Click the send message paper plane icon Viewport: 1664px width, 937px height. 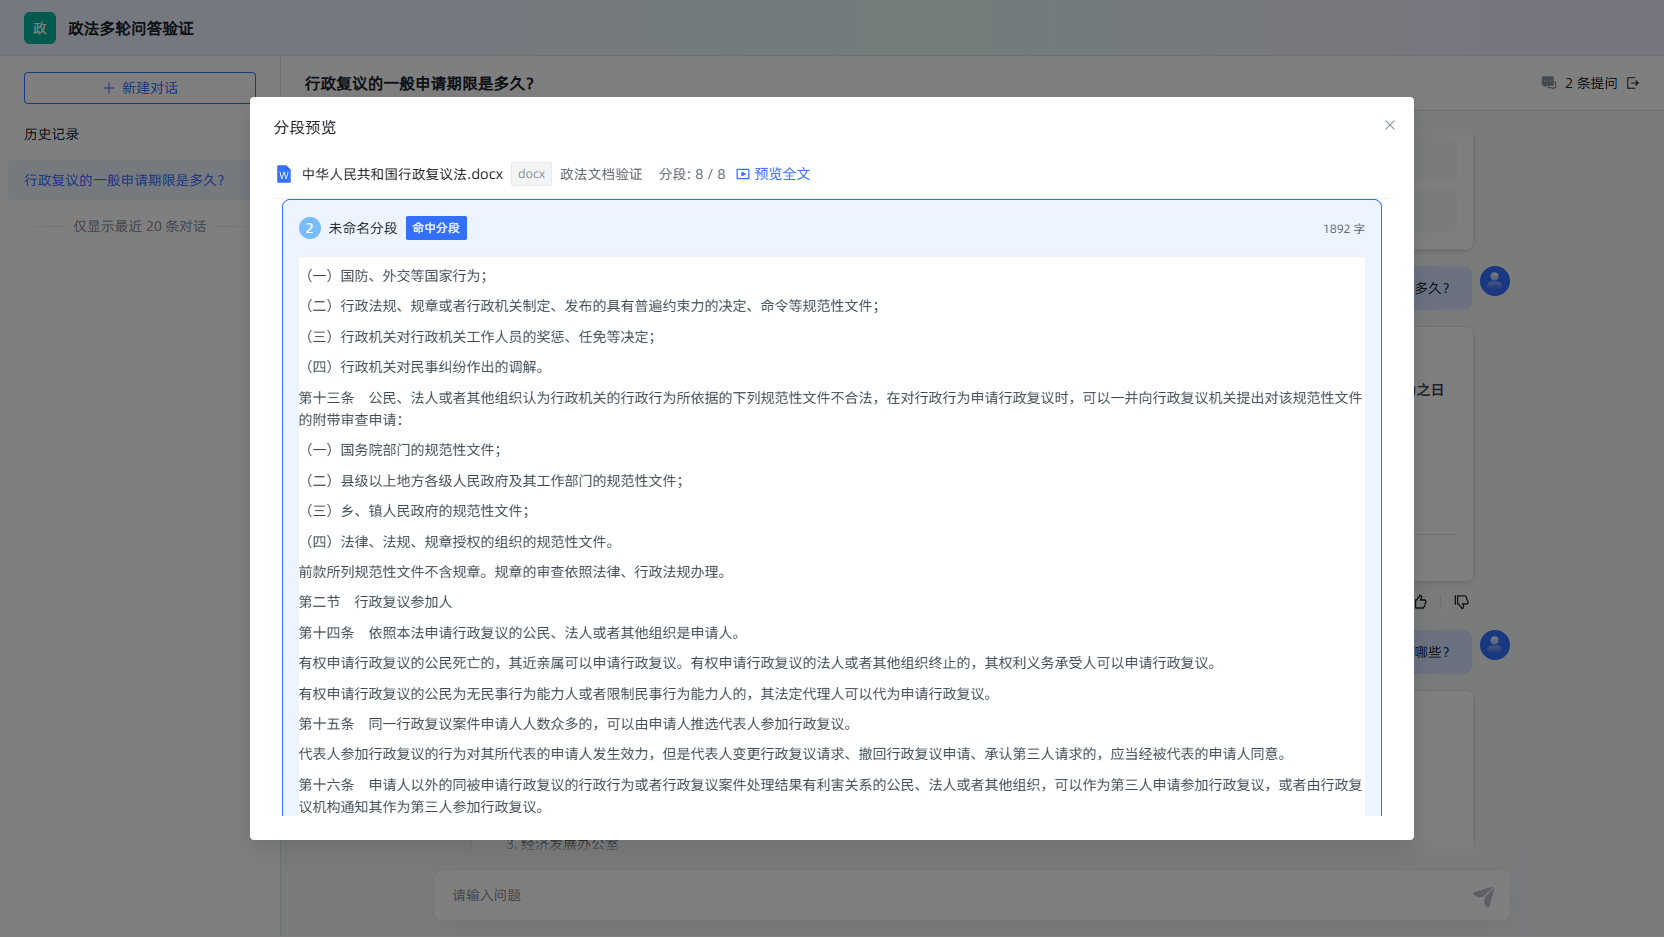[1483, 896]
